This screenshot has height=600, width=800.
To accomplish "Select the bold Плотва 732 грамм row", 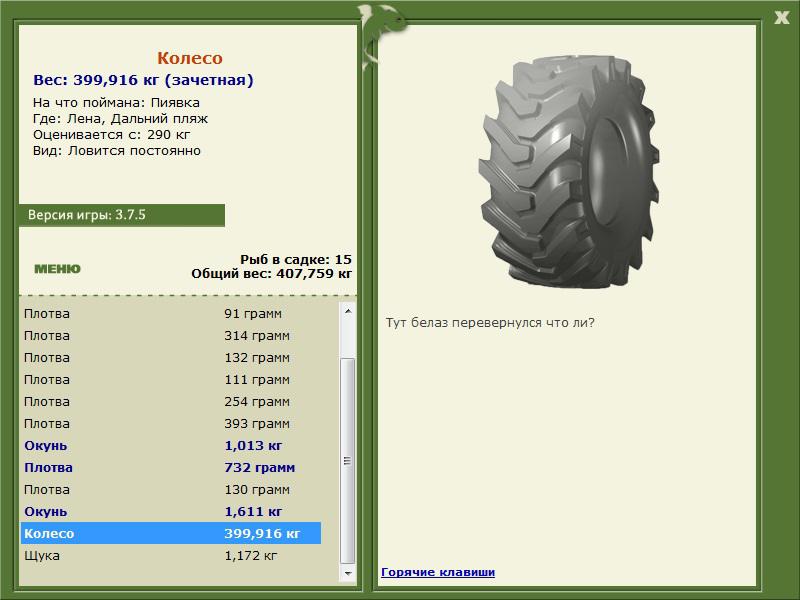I will click(x=170, y=467).
